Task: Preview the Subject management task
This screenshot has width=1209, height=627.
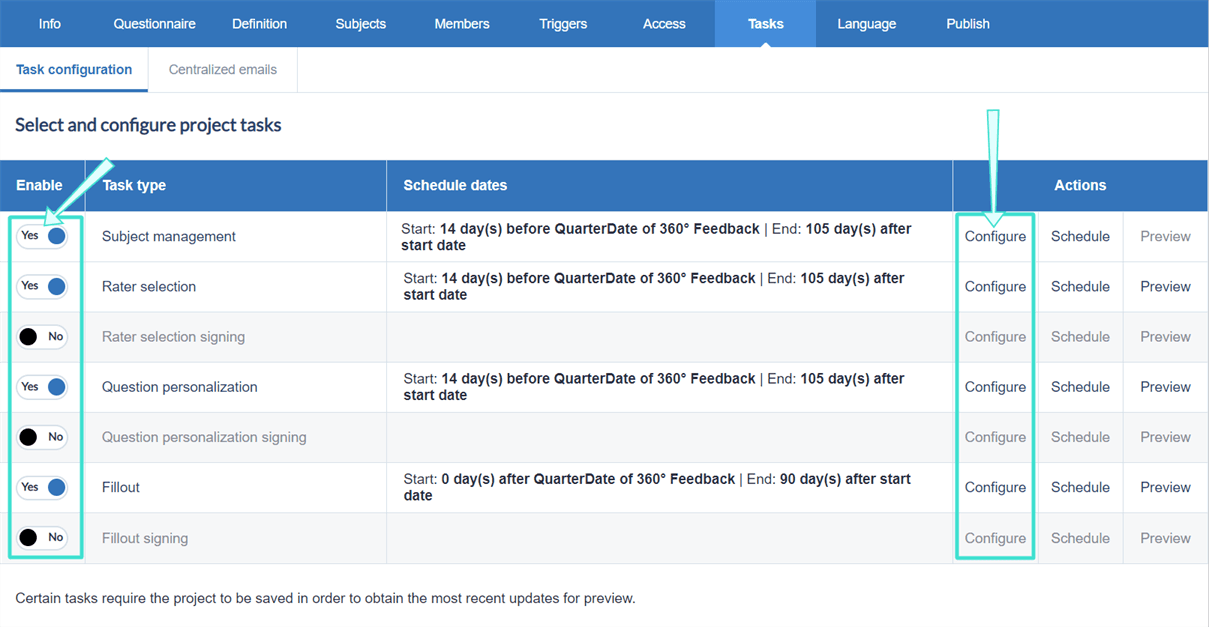Action: coord(1165,236)
